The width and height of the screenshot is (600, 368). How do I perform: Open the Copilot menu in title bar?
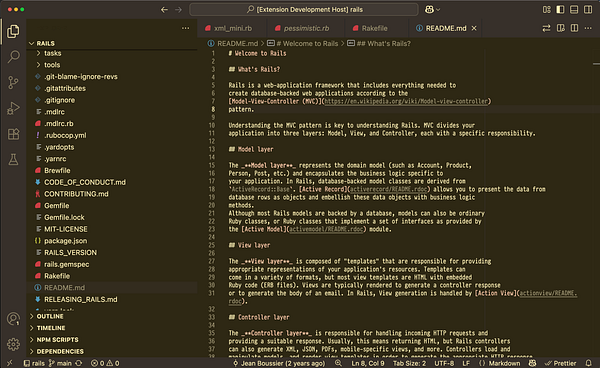(x=432, y=10)
